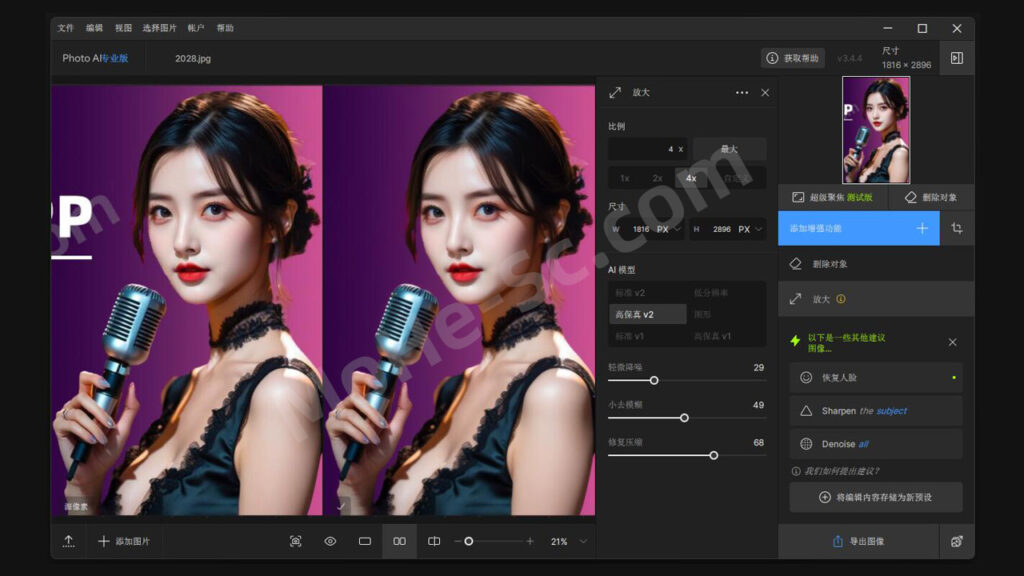Select the side-by-side comparison view icon
This screenshot has height=576, width=1024.
tap(399, 541)
